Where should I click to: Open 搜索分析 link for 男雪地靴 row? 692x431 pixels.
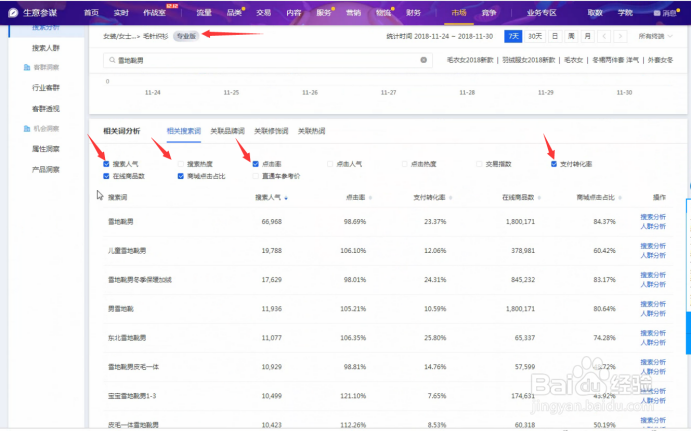click(x=653, y=304)
